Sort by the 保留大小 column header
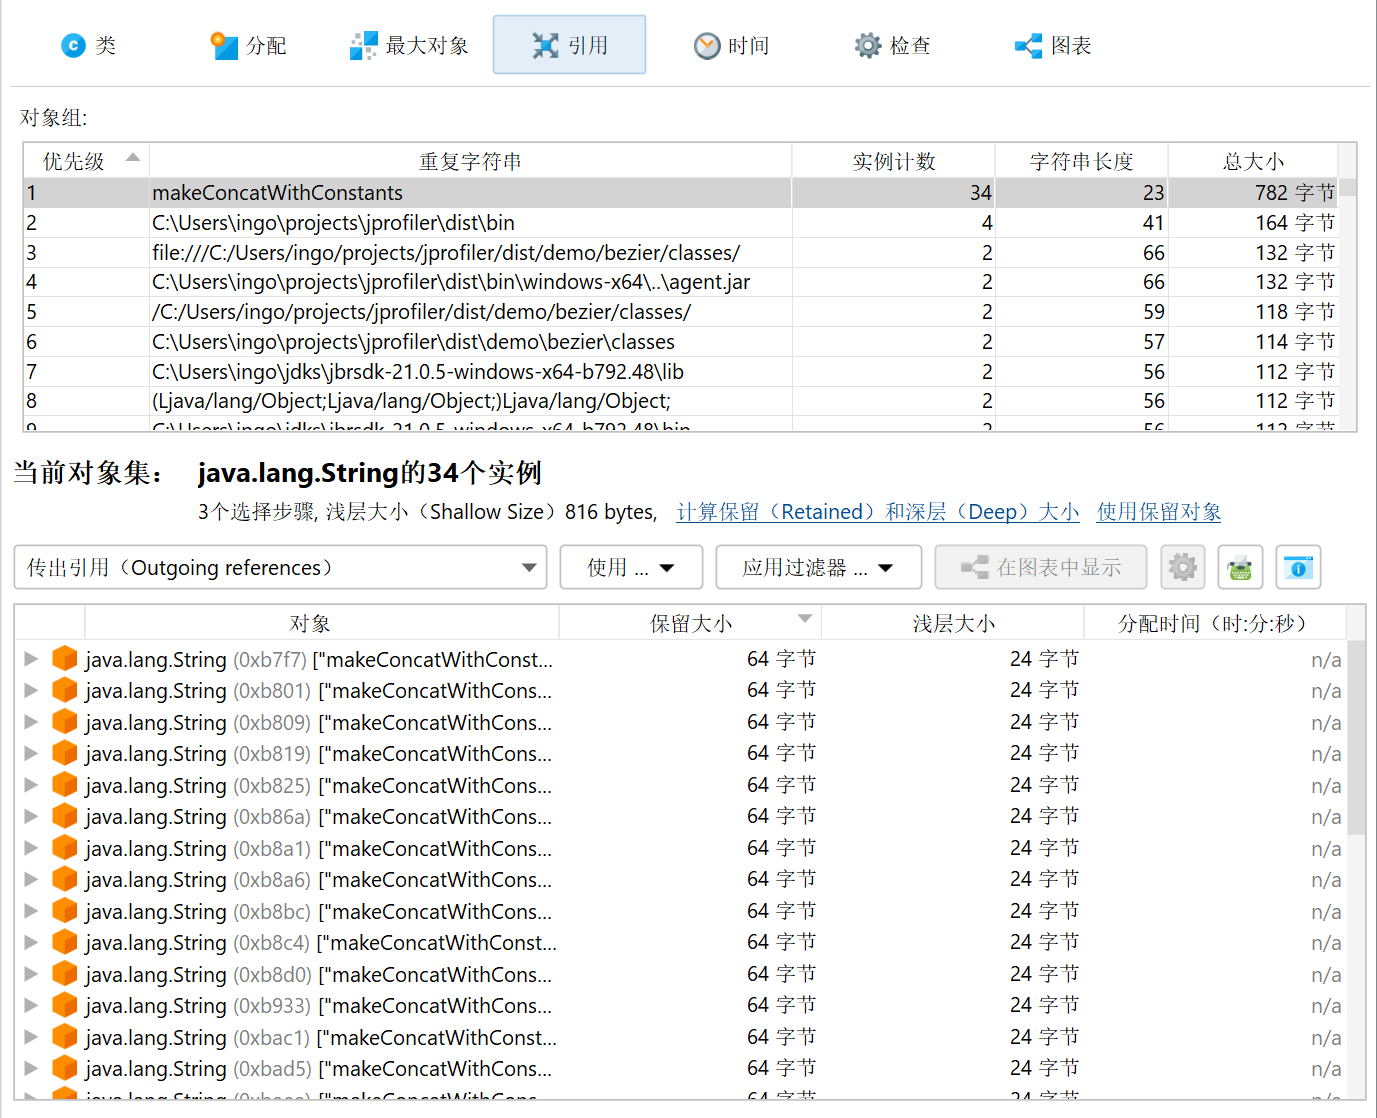Image resolution: width=1377 pixels, height=1118 pixels. 690,623
